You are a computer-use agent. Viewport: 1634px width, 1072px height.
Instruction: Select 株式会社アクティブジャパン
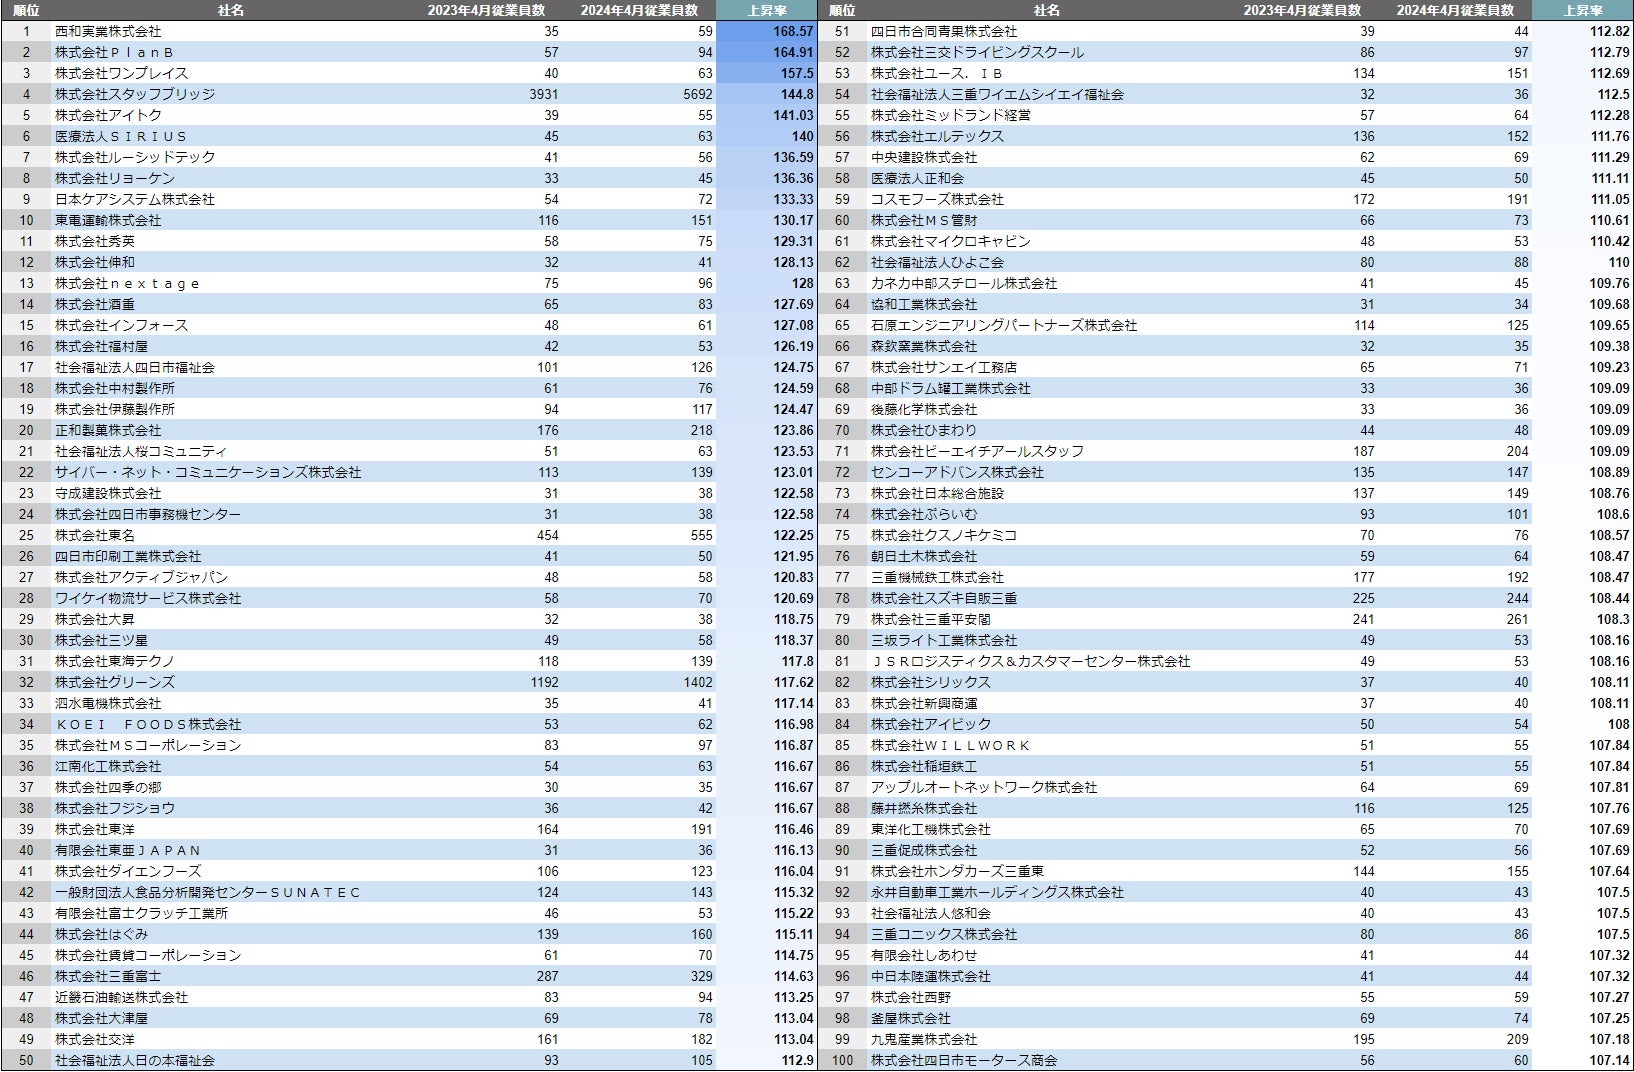click(141, 577)
